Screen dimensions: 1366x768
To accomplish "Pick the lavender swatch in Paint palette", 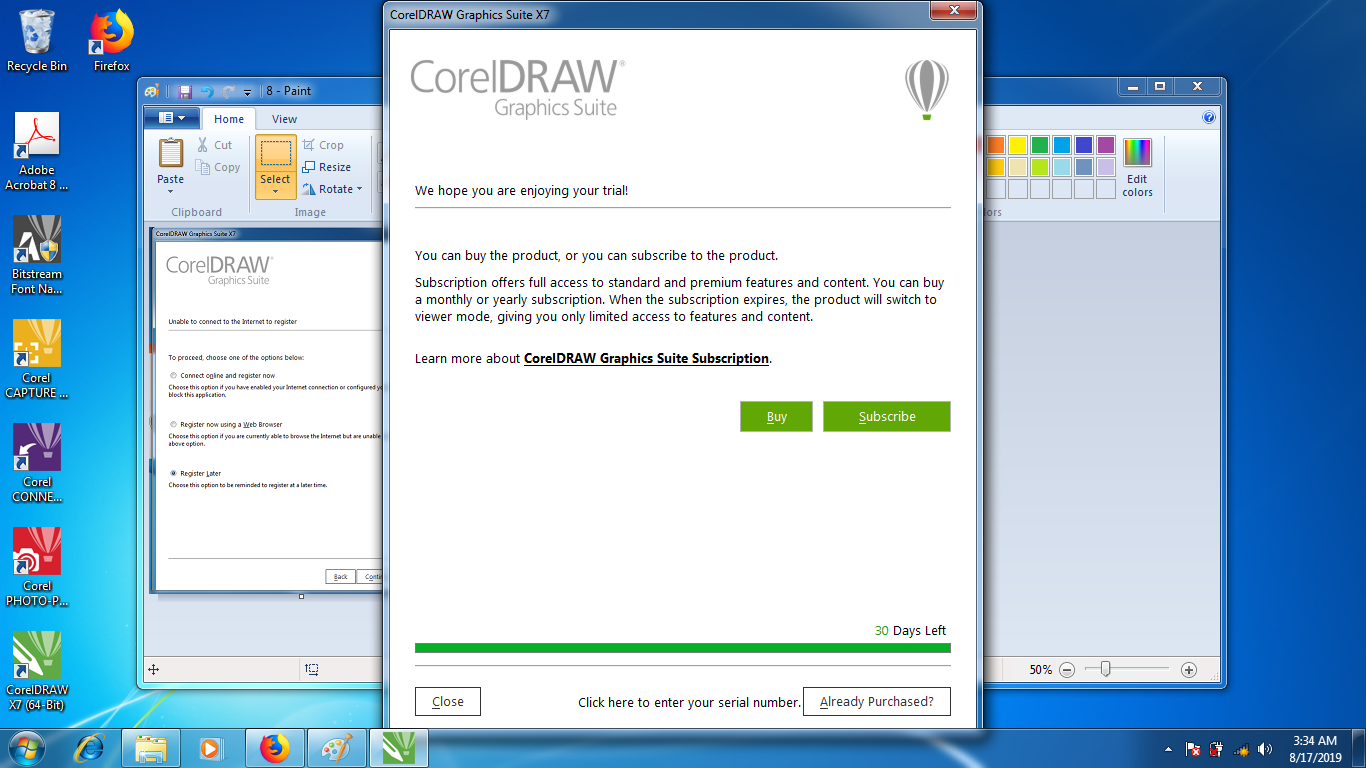I will (1106, 167).
